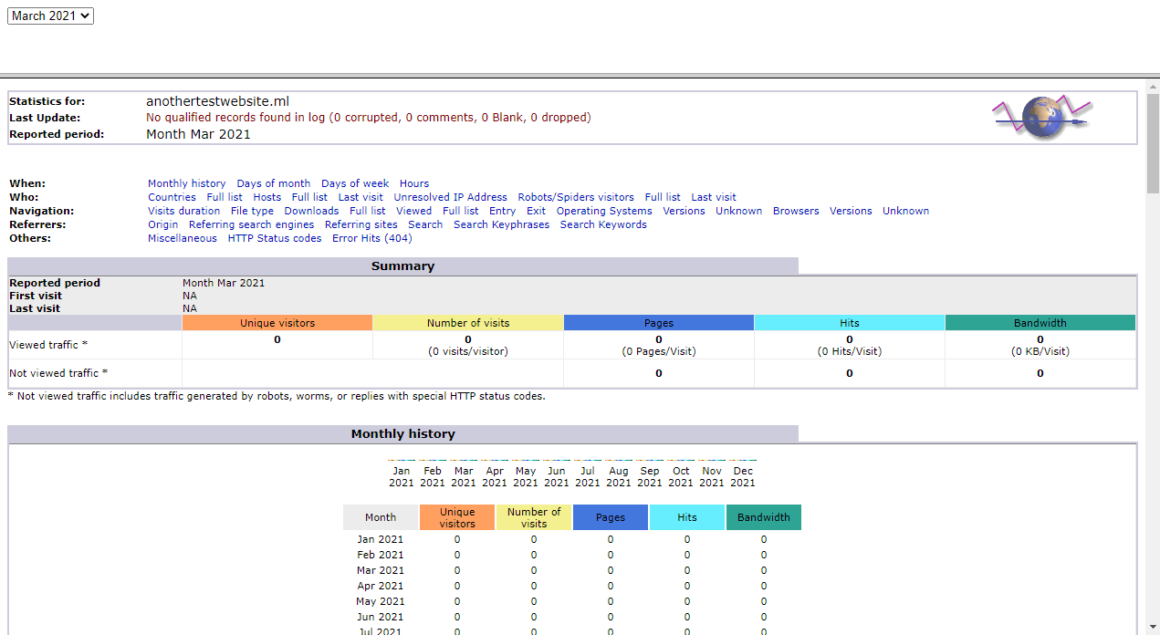The height and width of the screenshot is (635, 1160).
Task: Open the Search Keyphrases report
Action: click(500, 224)
